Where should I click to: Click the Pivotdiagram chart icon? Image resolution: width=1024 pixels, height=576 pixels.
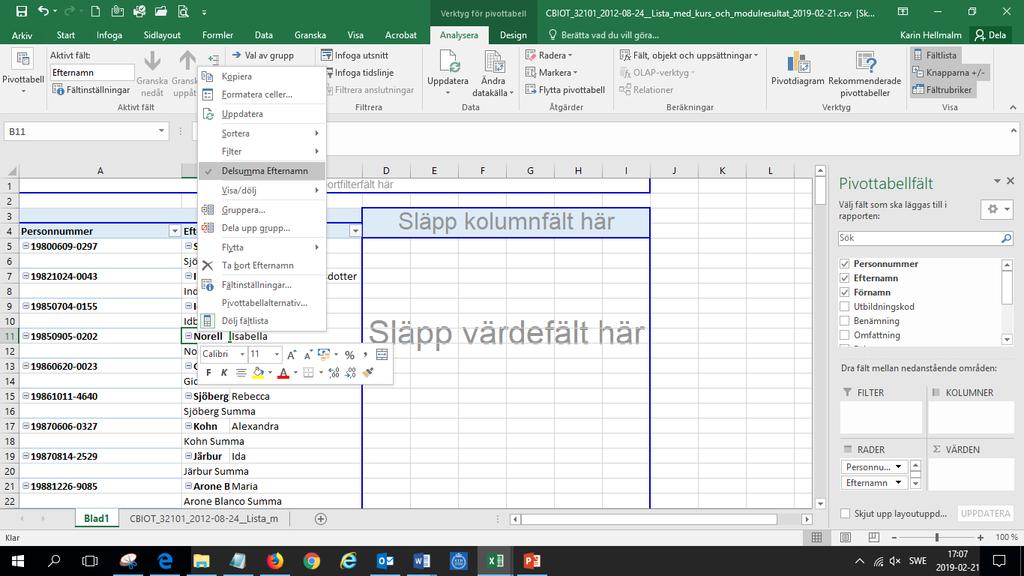[x=797, y=62]
